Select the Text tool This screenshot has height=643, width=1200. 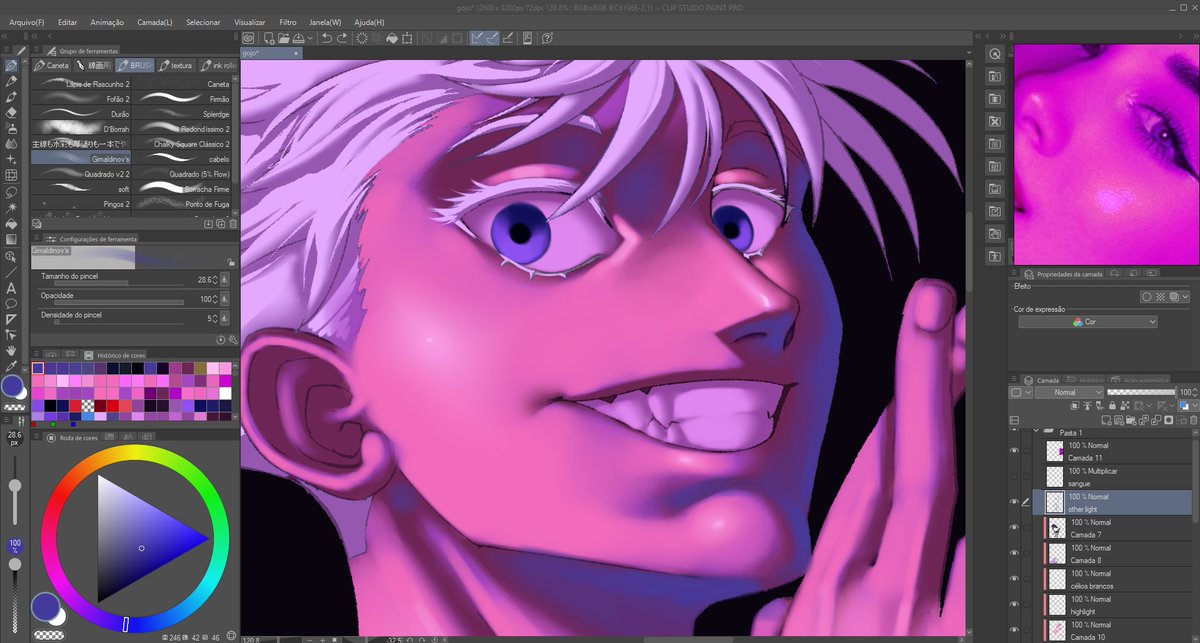click(x=12, y=287)
